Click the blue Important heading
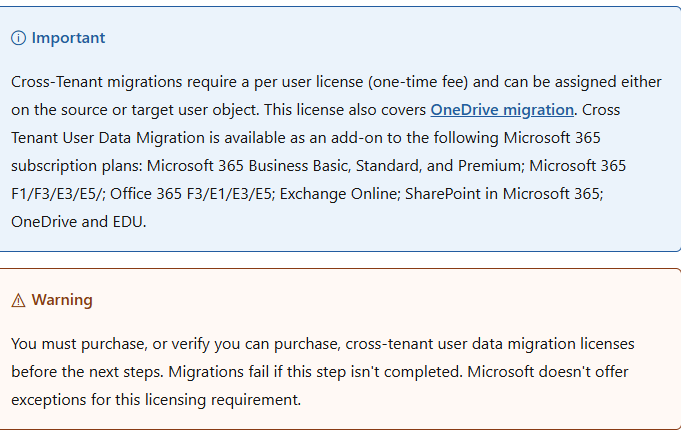The width and height of the screenshot is (681, 432). click(68, 38)
